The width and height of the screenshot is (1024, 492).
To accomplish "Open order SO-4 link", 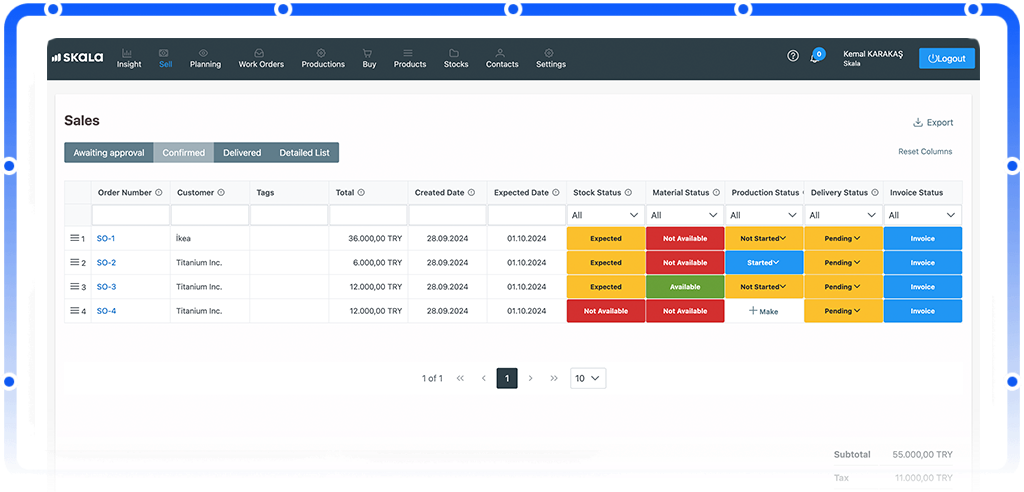I will pos(106,311).
